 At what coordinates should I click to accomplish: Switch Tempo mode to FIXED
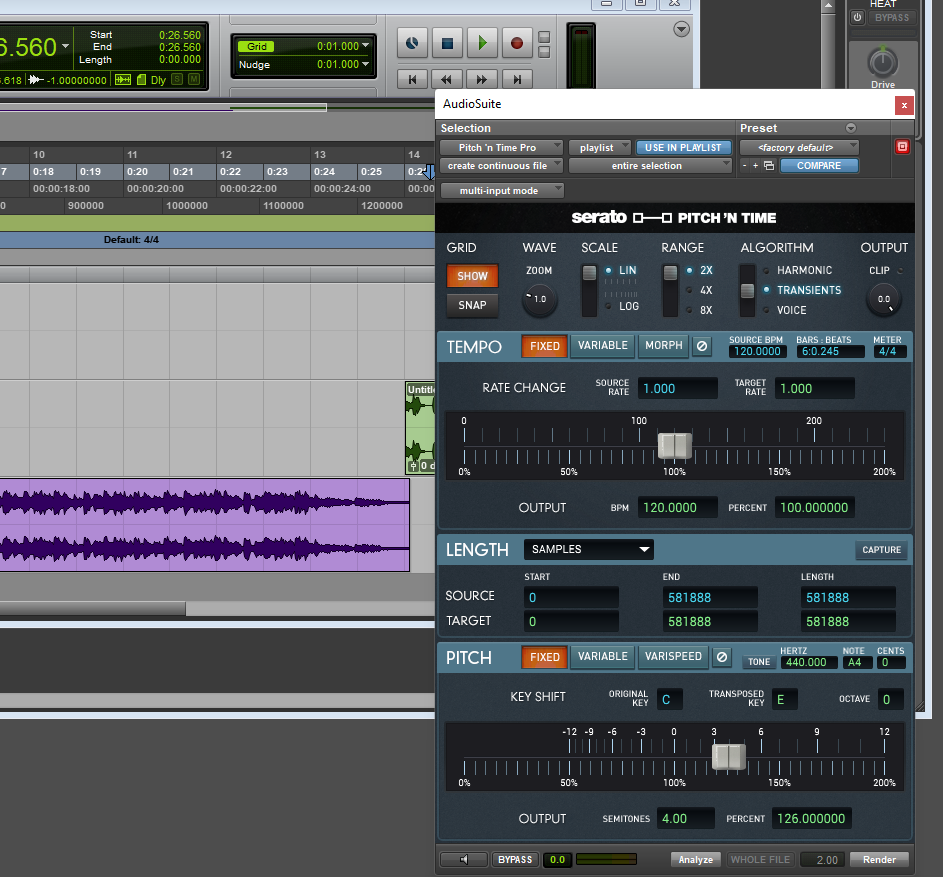544,346
